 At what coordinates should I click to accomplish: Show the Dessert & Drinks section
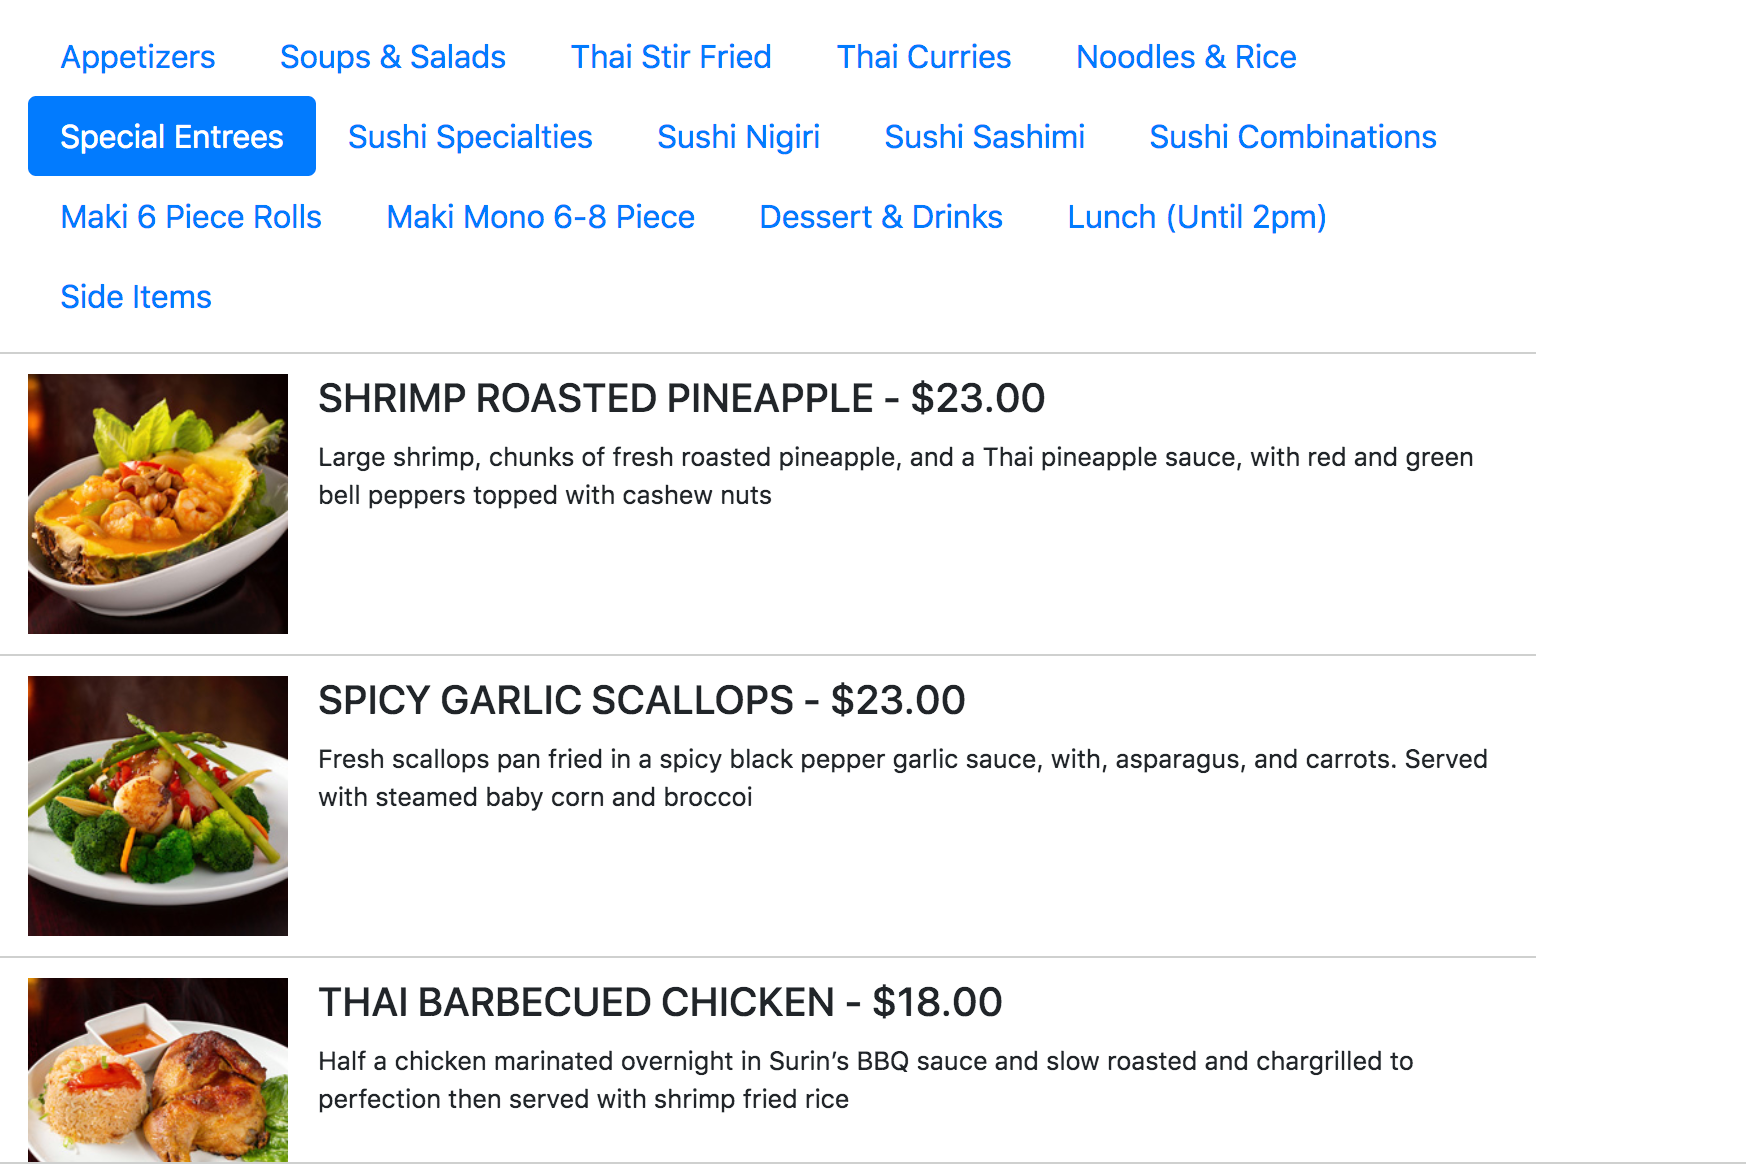point(880,217)
